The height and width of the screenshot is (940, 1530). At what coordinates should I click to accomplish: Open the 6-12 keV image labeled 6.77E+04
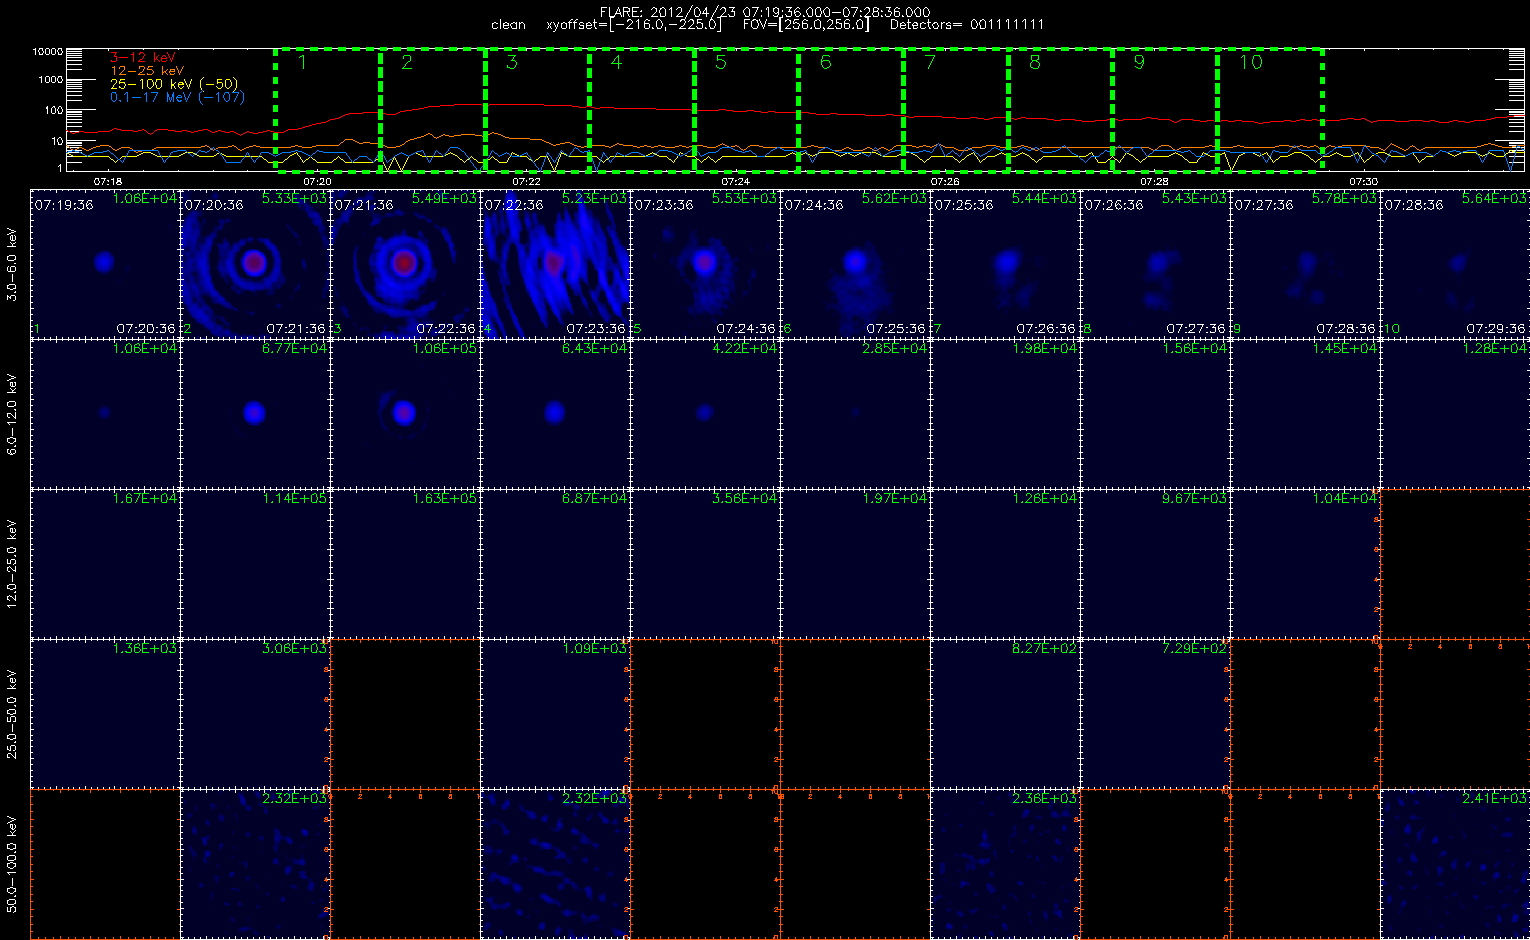pyautogui.click(x=255, y=413)
